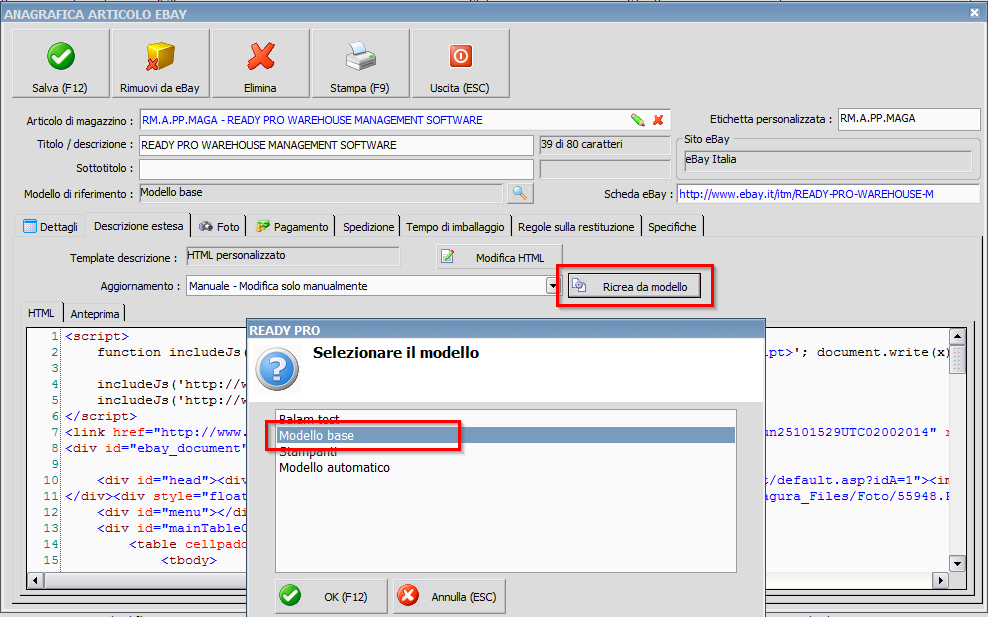Click the question mark dialog icon
The width and height of the screenshot is (988, 617).
click(277, 369)
